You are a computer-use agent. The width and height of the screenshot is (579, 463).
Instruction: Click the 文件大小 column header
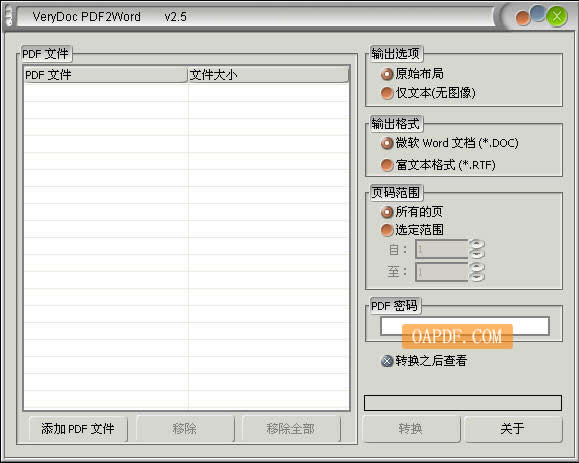coord(268,75)
